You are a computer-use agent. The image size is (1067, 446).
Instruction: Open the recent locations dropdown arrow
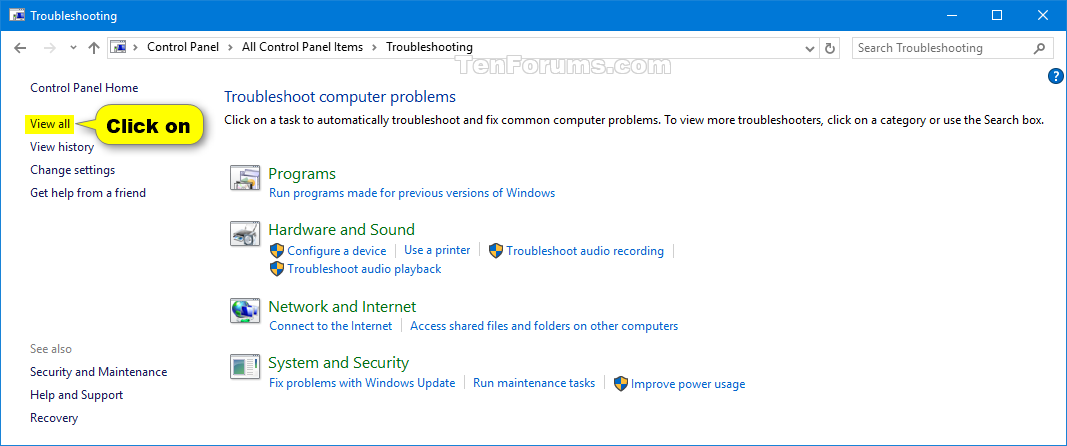tap(73, 48)
